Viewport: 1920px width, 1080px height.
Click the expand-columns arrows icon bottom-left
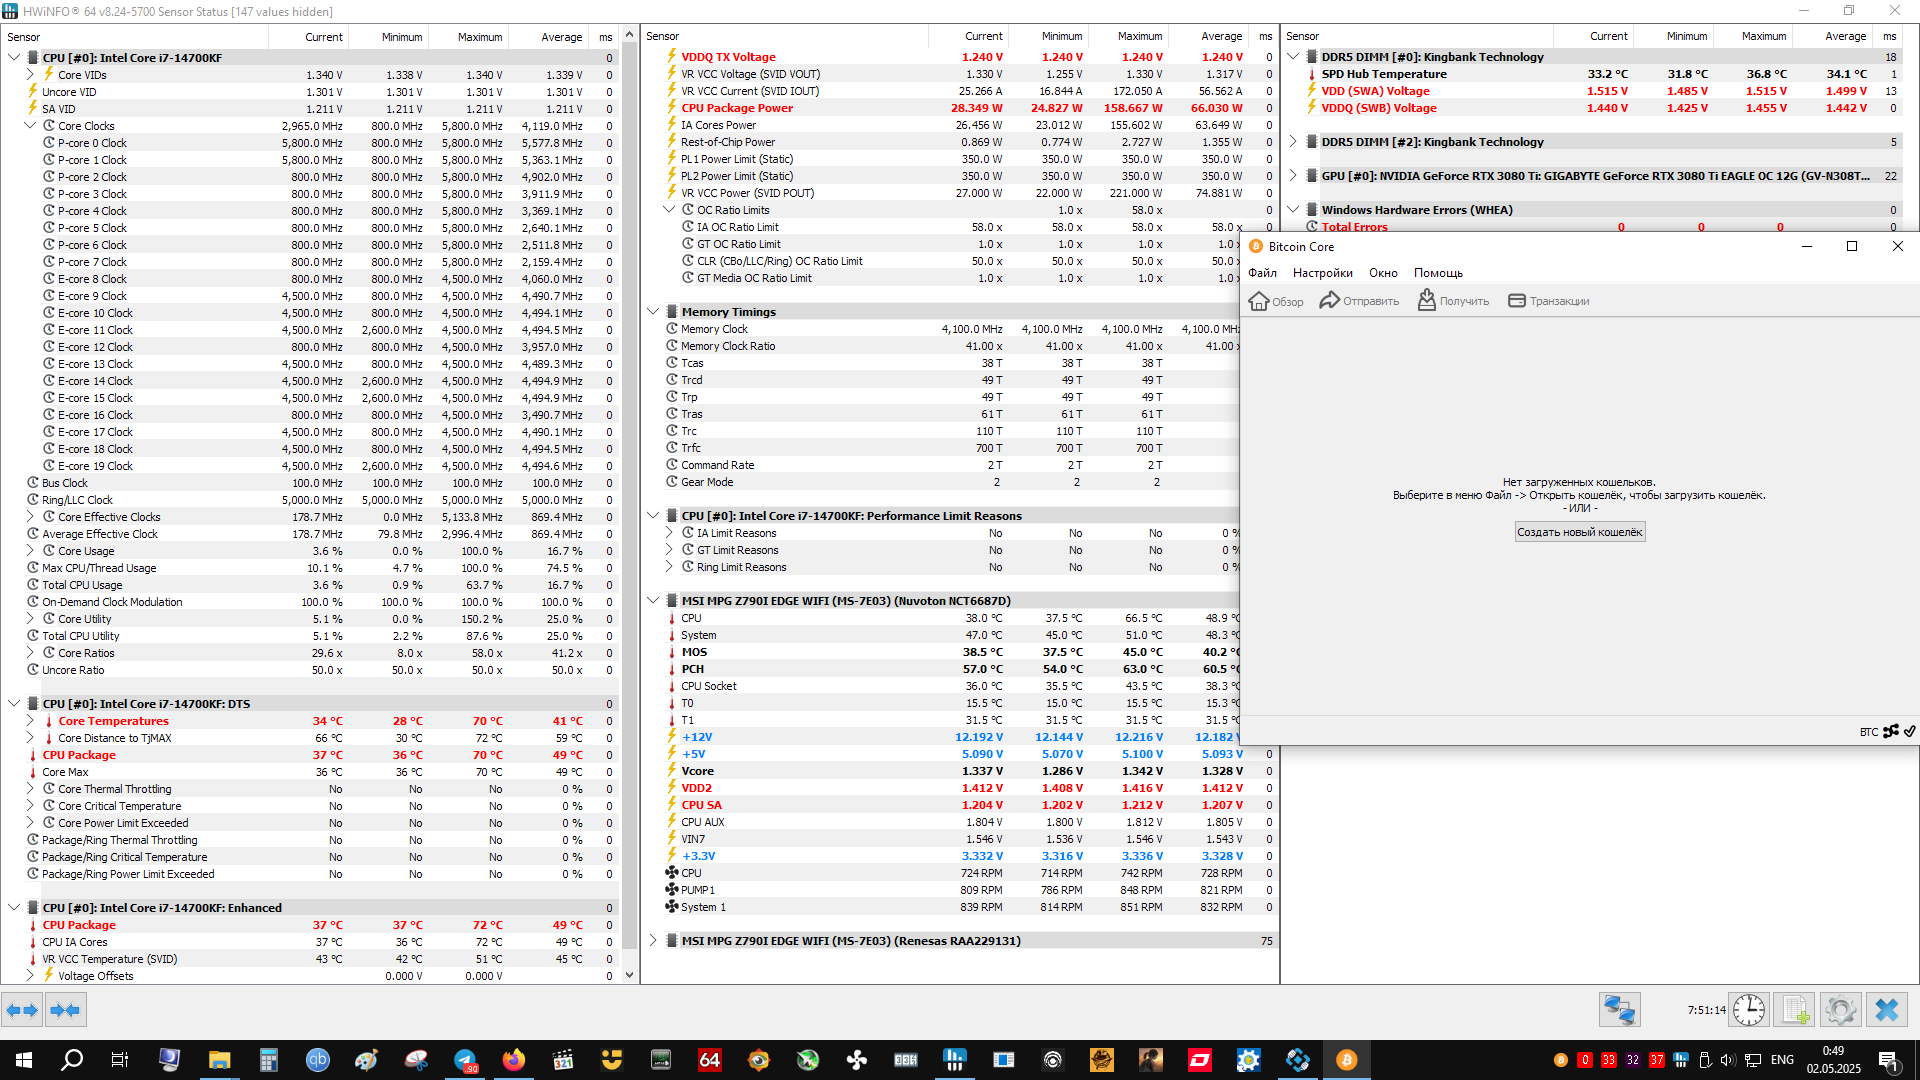[22, 1010]
